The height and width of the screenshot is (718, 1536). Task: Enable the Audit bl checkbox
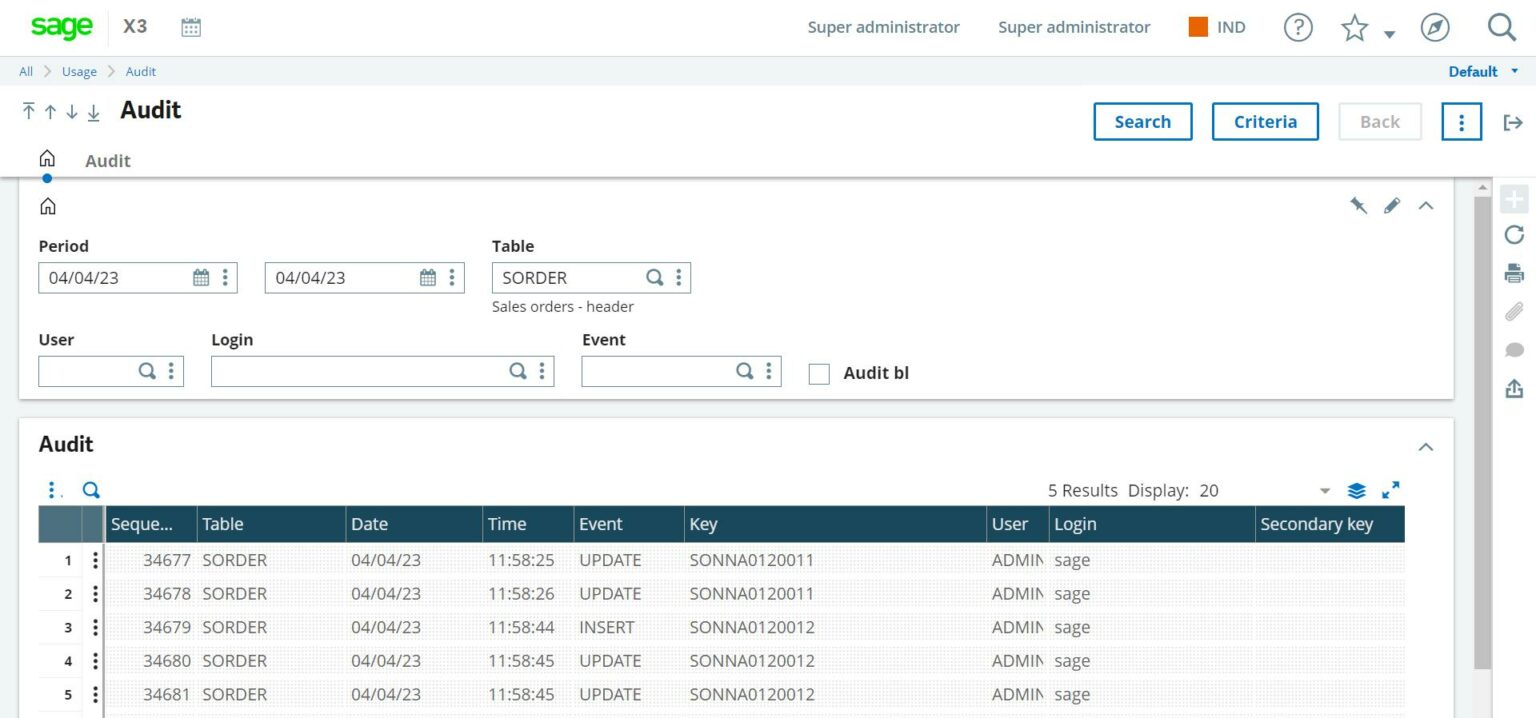coord(819,373)
